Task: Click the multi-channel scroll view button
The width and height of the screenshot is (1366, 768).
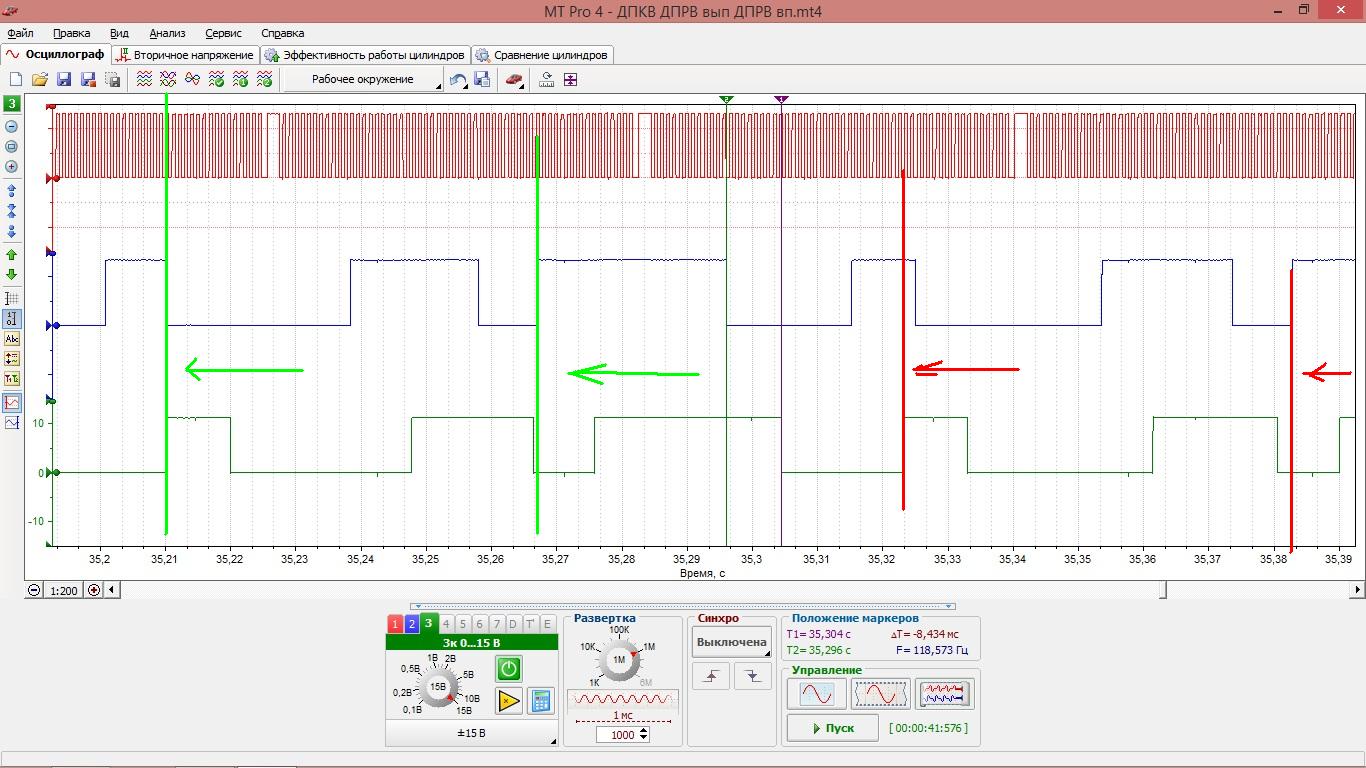Action: [x=944, y=693]
